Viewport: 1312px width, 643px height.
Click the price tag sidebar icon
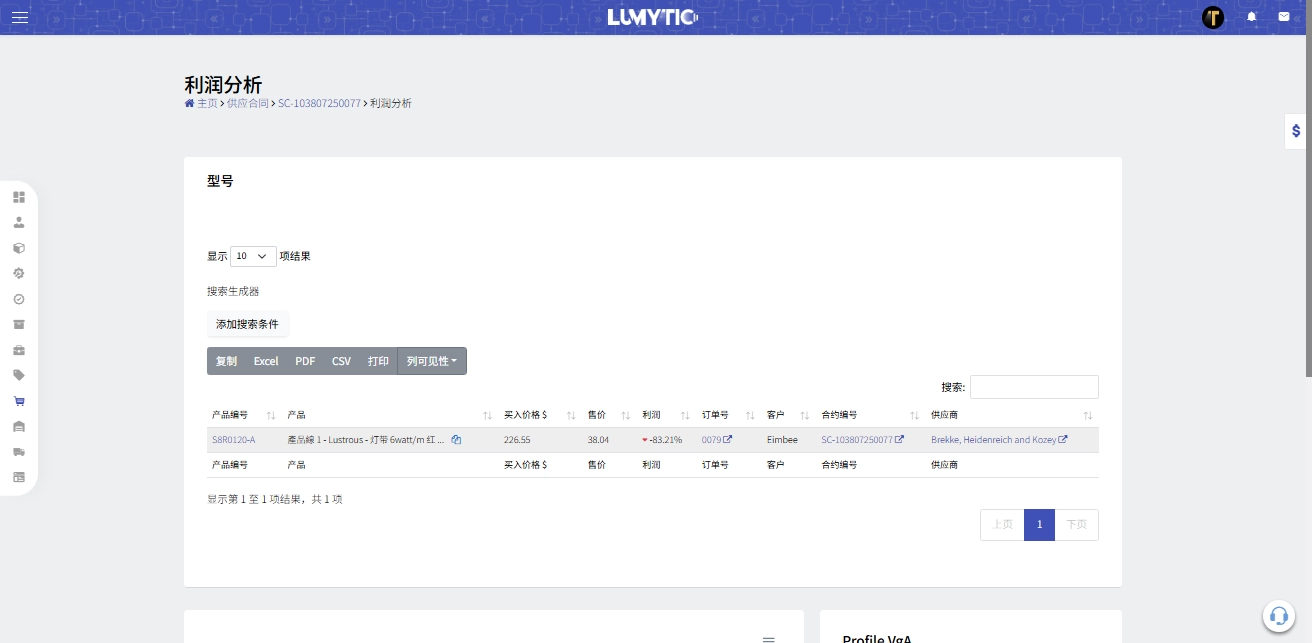(19, 375)
